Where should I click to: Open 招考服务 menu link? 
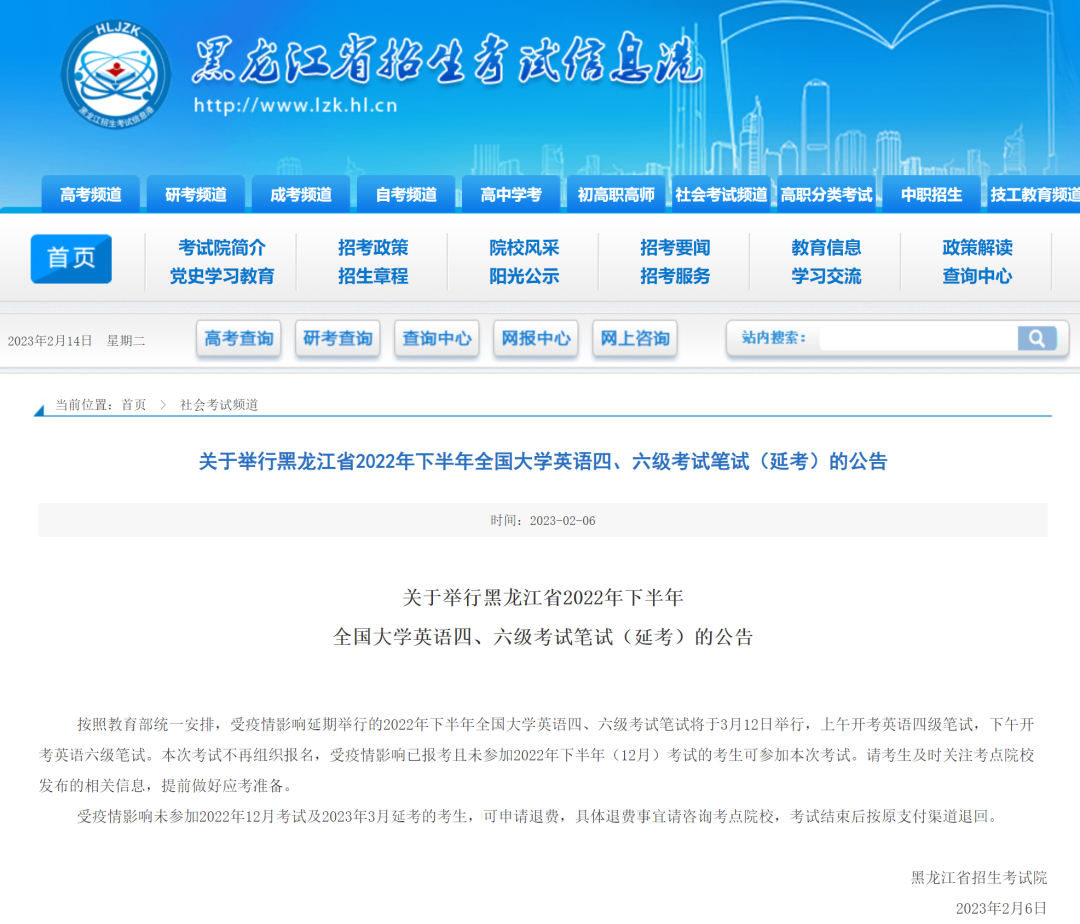(x=675, y=276)
